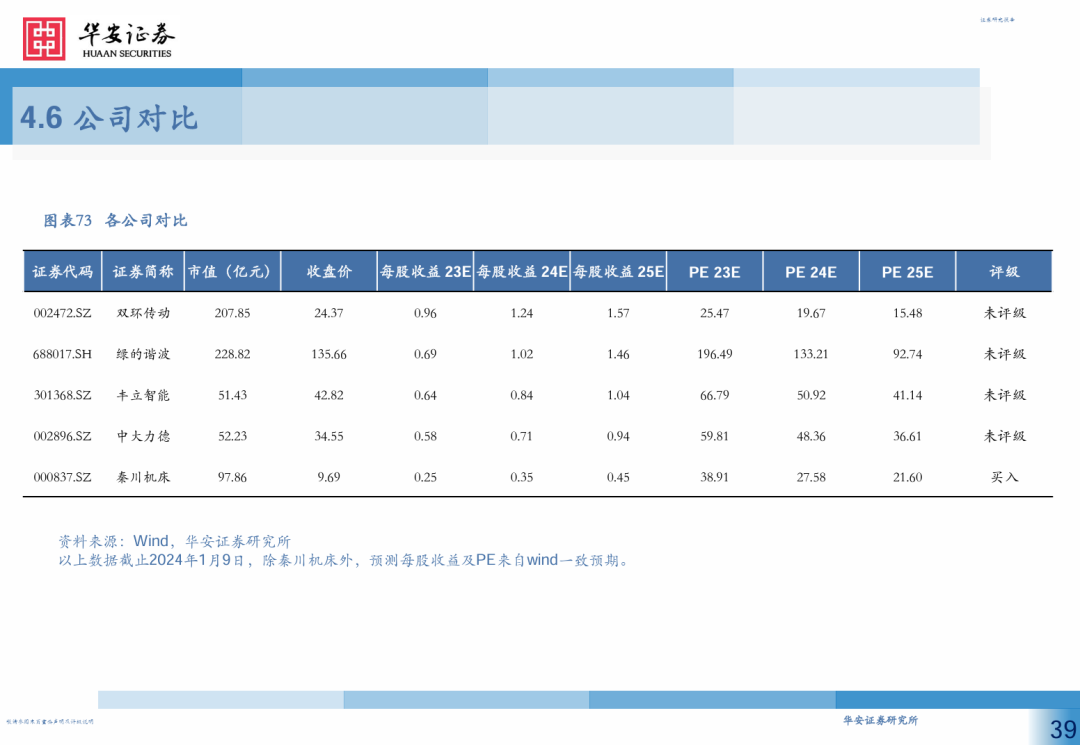Select the table caption '图表73 各公司对比'

tap(115, 220)
